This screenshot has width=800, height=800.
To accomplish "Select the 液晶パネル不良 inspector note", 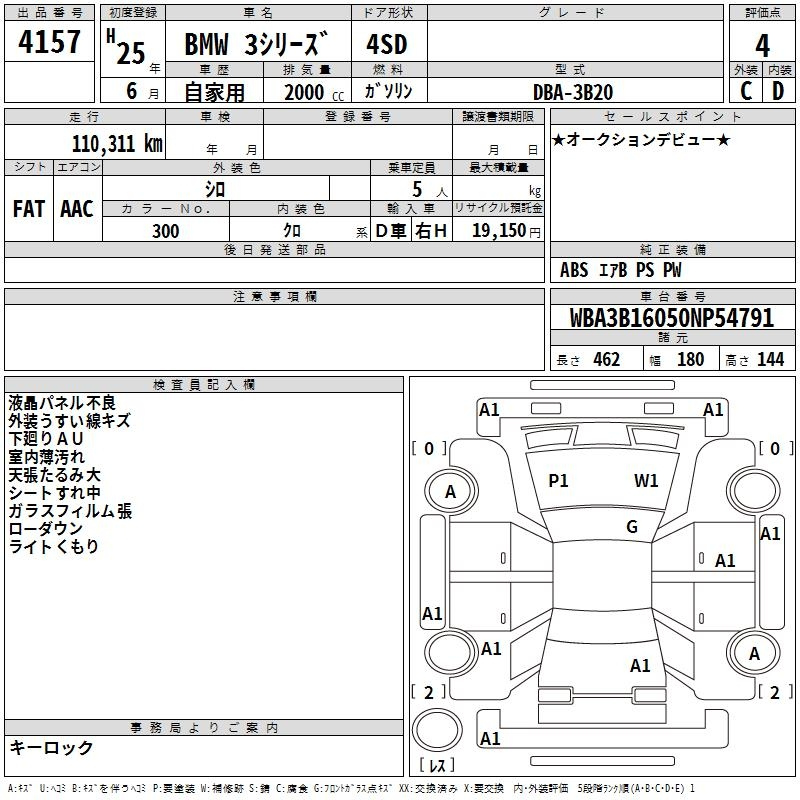I will pos(62,403).
